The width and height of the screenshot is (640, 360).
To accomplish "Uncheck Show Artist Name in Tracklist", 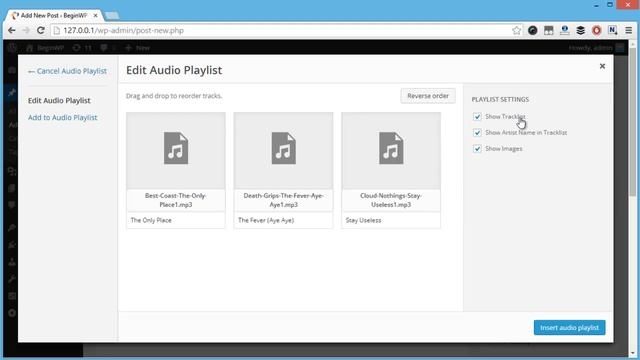I will [477, 133].
